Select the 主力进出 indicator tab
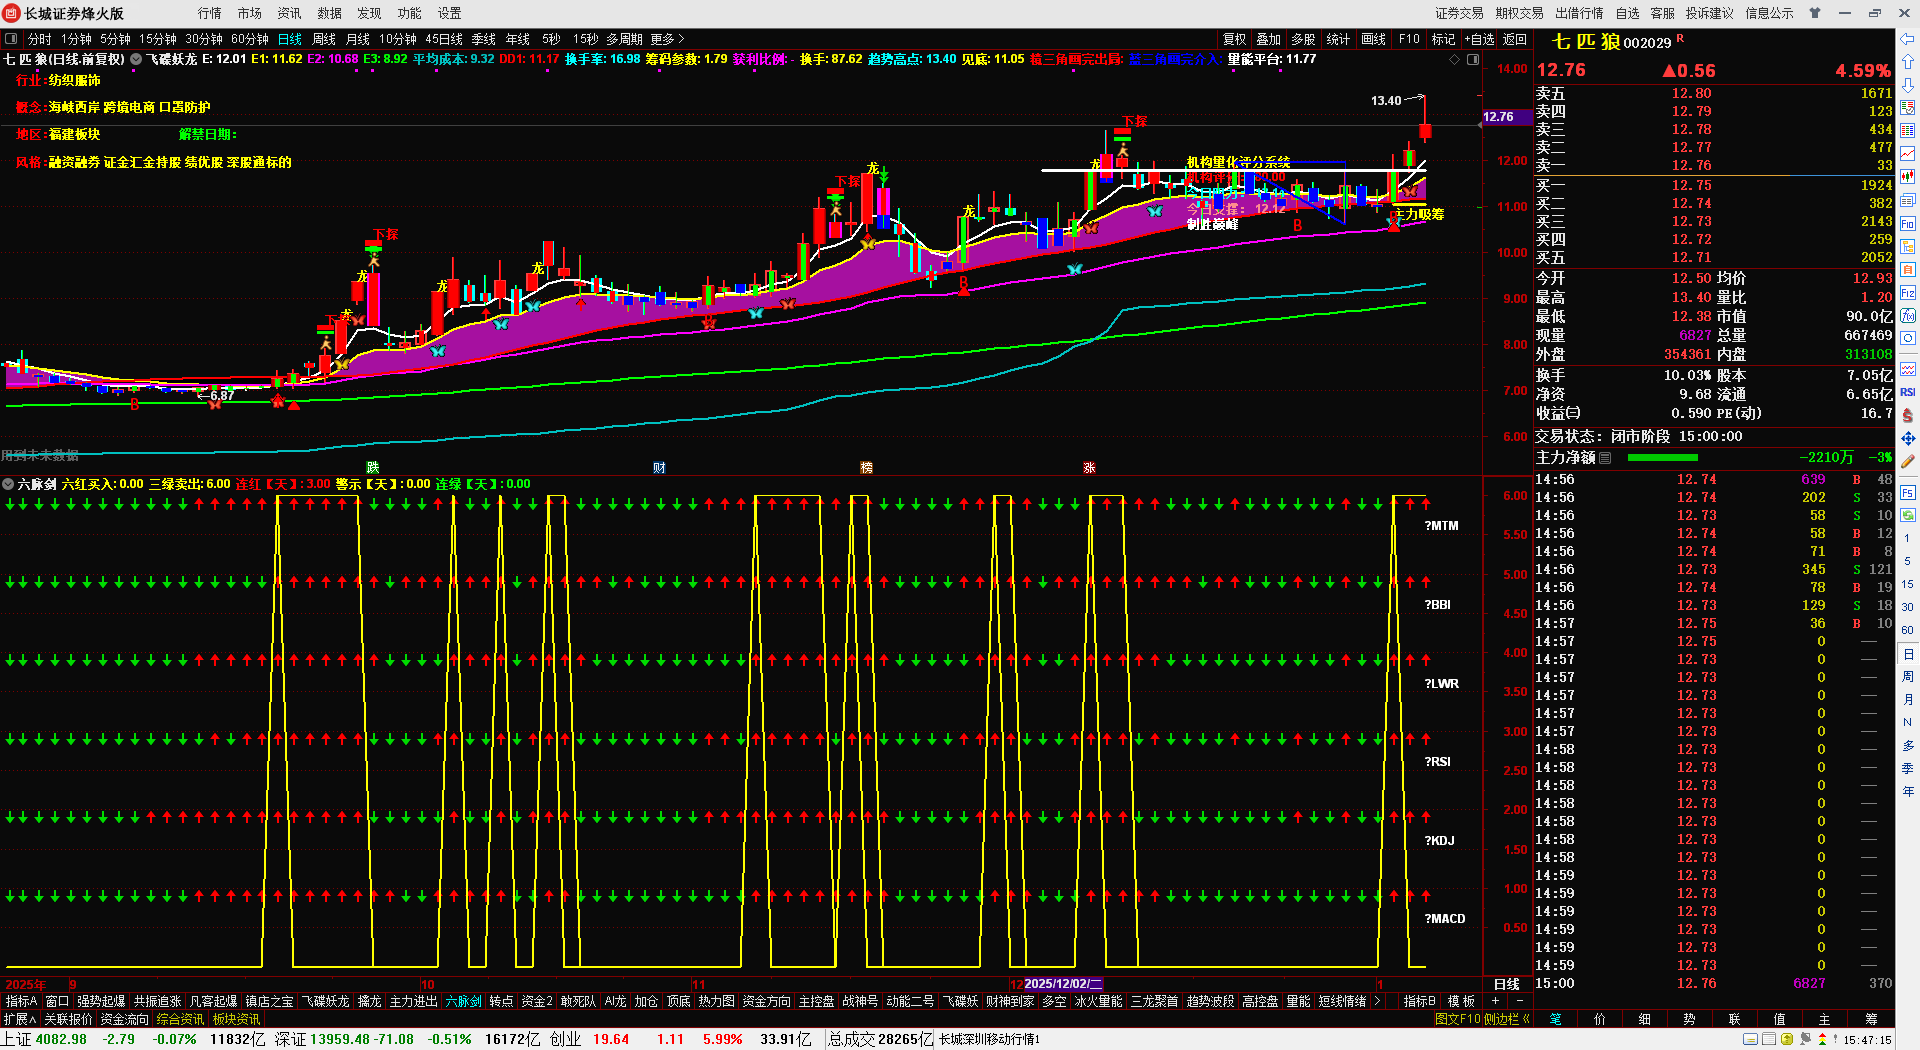Screen dimensions: 1920x1050 414,1001
